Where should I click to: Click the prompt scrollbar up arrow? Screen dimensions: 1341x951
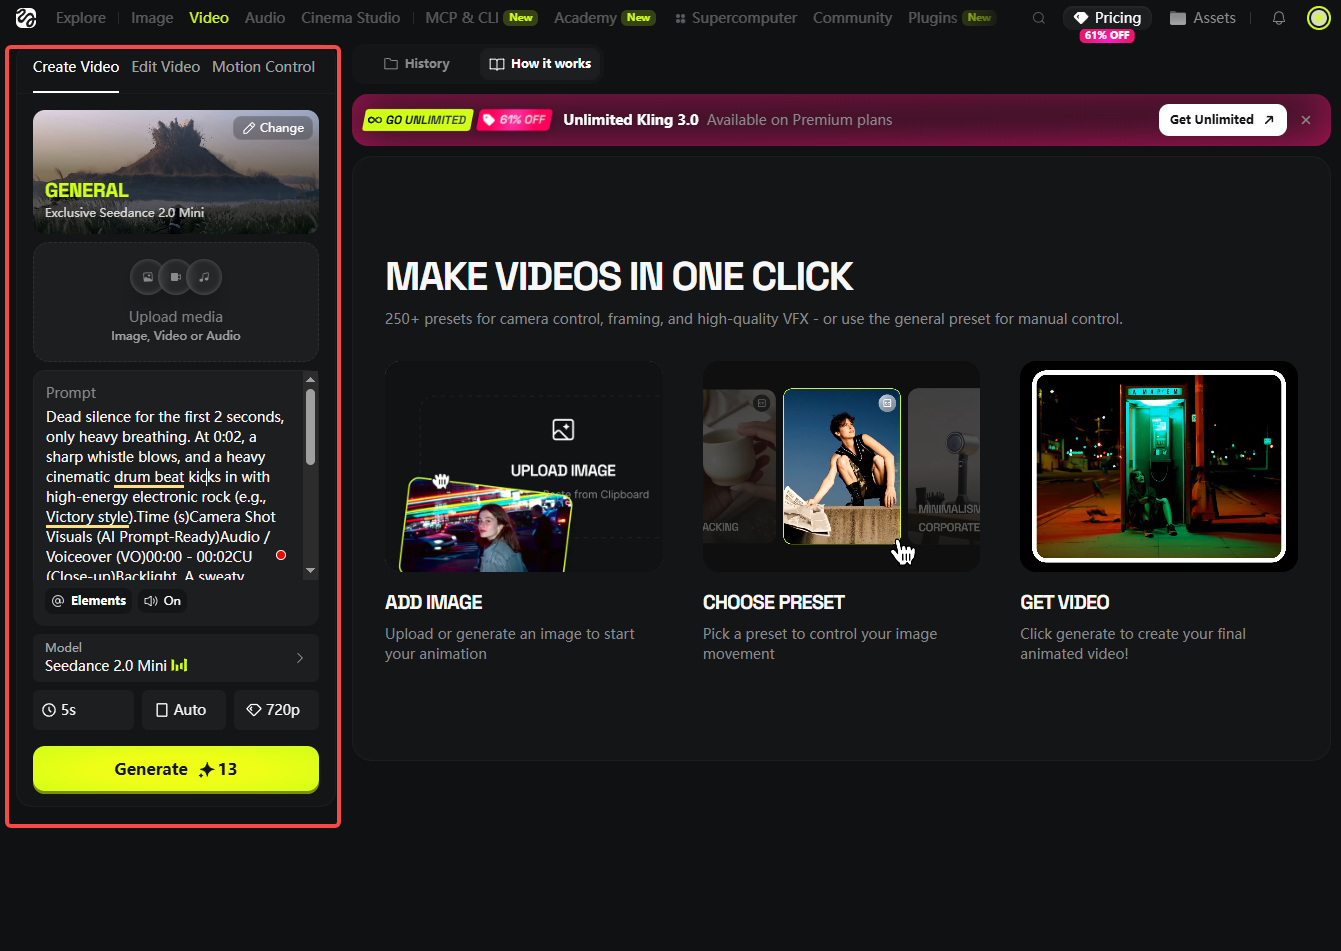tap(310, 380)
